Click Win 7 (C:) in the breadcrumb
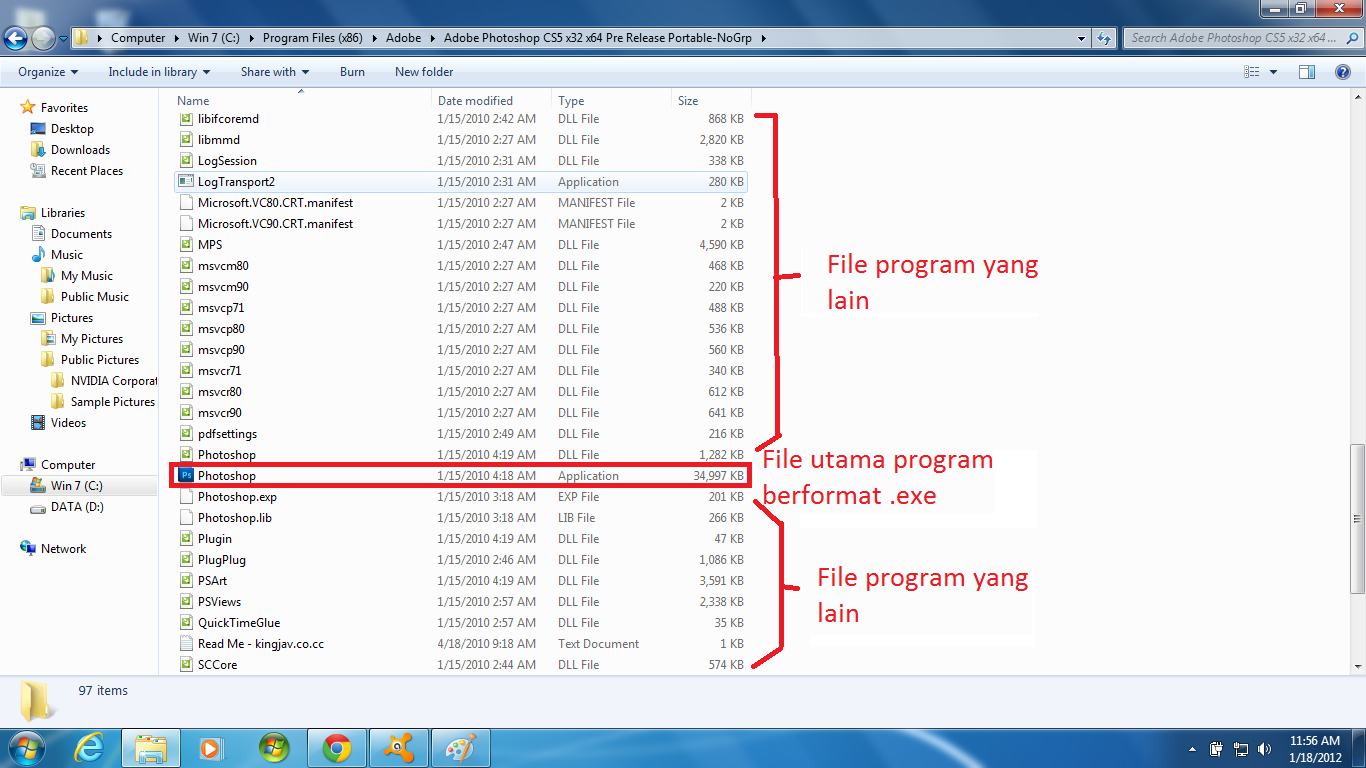This screenshot has width=1366, height=768. (x=214, y=38)
